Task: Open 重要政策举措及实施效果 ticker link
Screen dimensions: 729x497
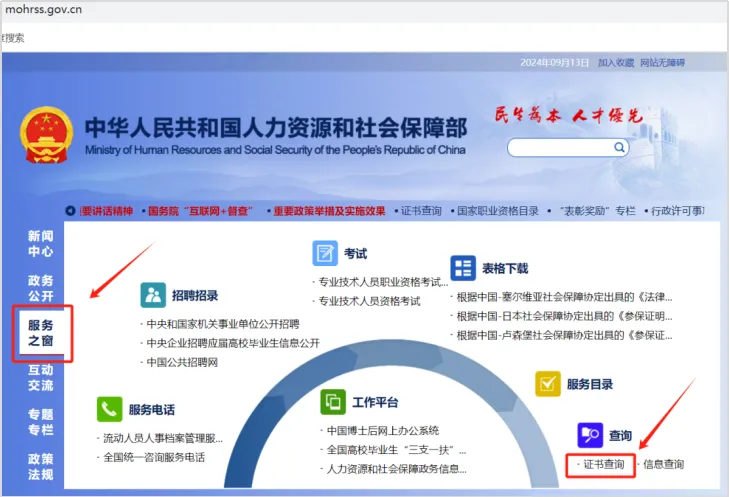Action: (x=329, y=211)
